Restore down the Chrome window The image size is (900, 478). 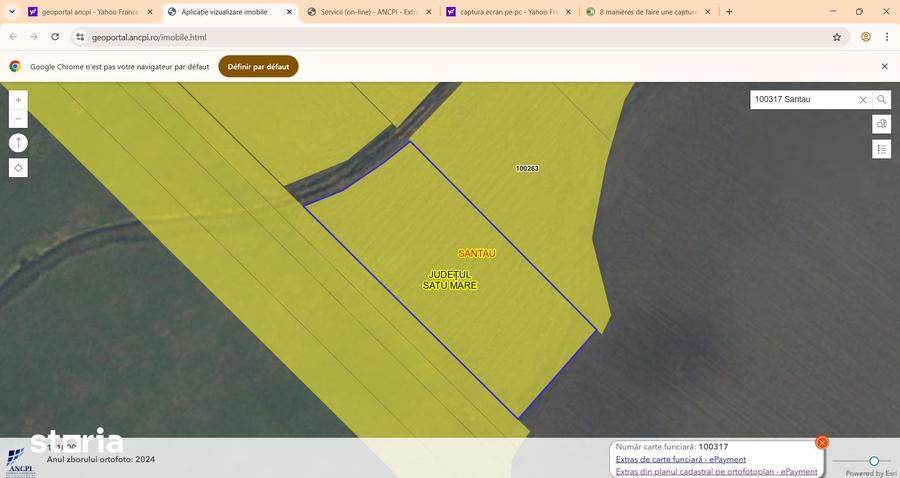tap(859, 11)
